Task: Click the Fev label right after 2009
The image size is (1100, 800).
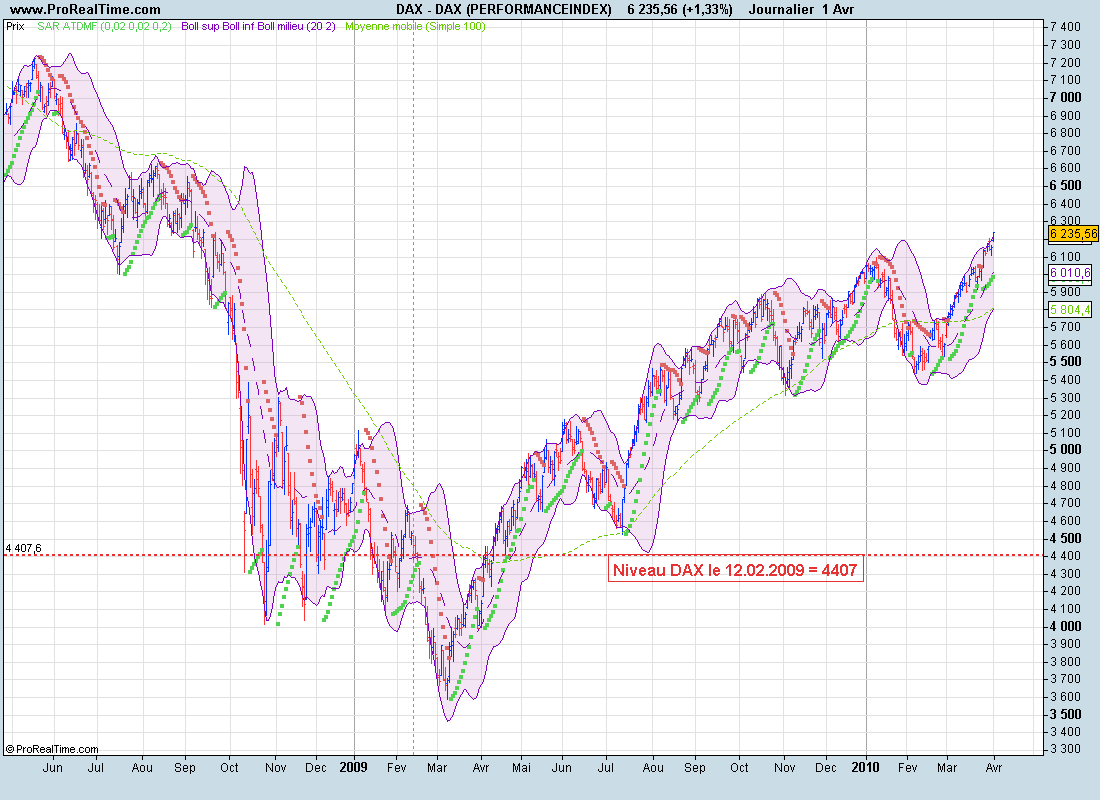Action: (397, 768)
